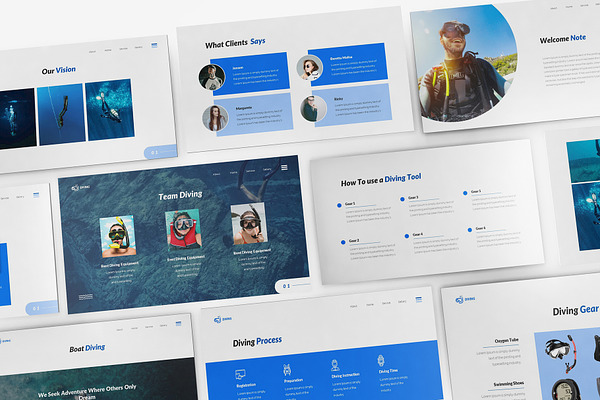
Task: Click the 'Our Vision' slide title
Action: click(x=59, y=70)
